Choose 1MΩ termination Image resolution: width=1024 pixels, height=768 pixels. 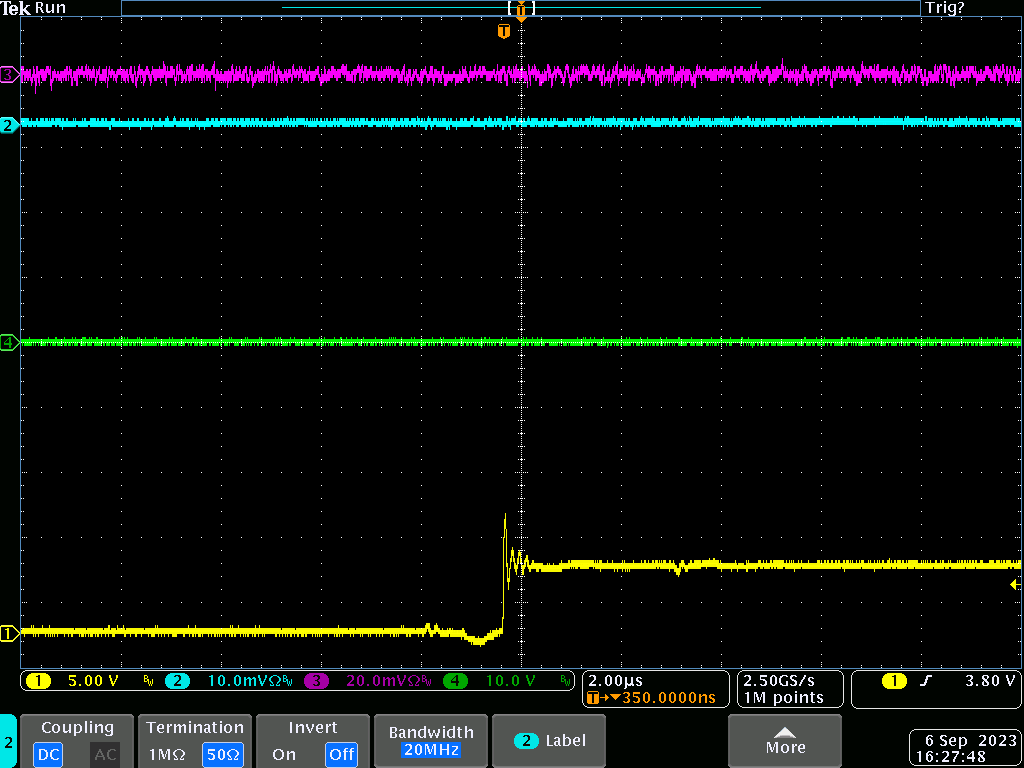165,754
